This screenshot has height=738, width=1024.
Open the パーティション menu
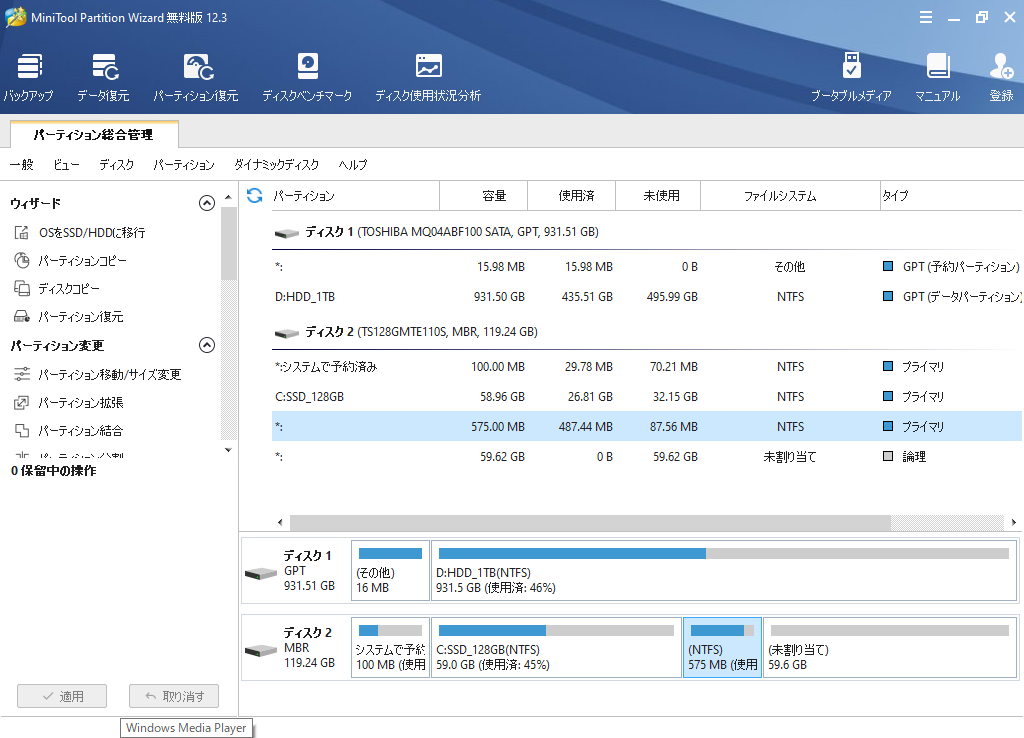[x=184, y=165]
